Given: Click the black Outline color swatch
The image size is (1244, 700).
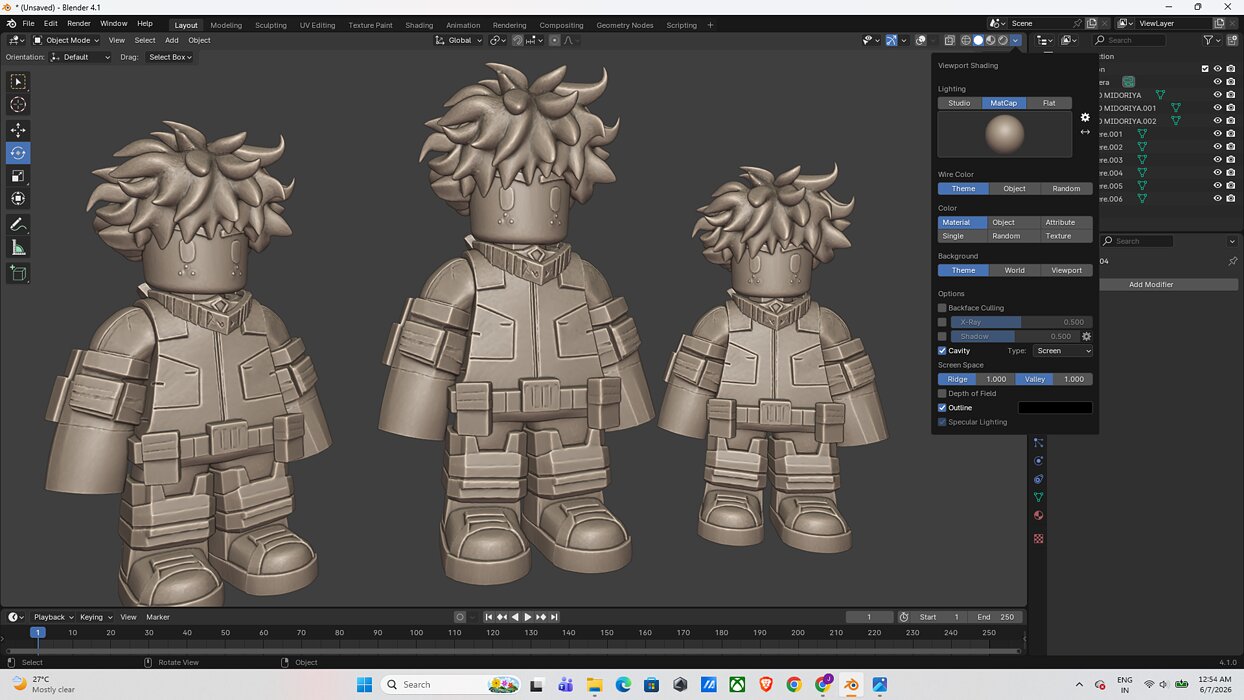Looking at the screenshot, I should coord(1055,408).
